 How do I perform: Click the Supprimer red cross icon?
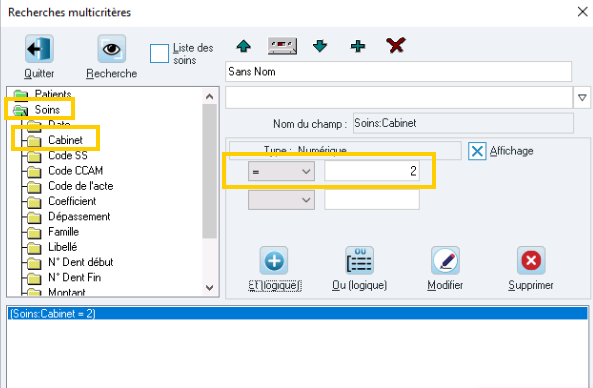pos(531,260)
